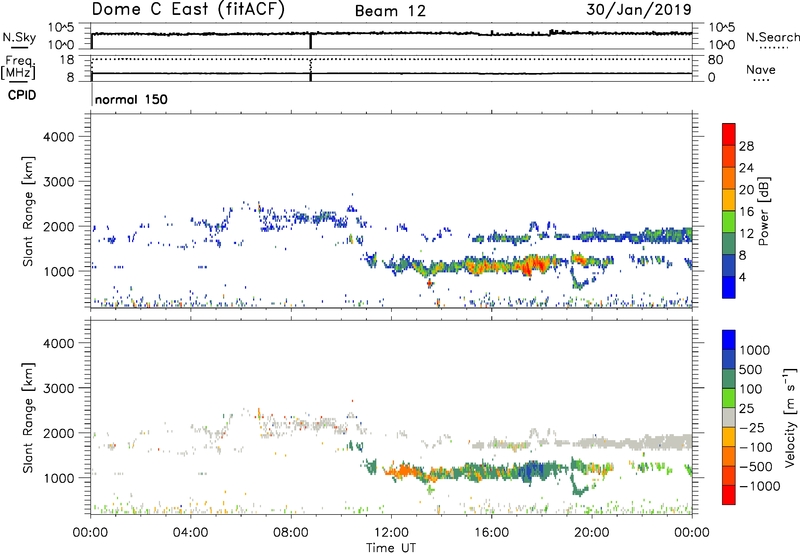Screen dimensions: 800x554
Task: Click the gray velocity band near 22:00 UT
Action: coord(642,442)
